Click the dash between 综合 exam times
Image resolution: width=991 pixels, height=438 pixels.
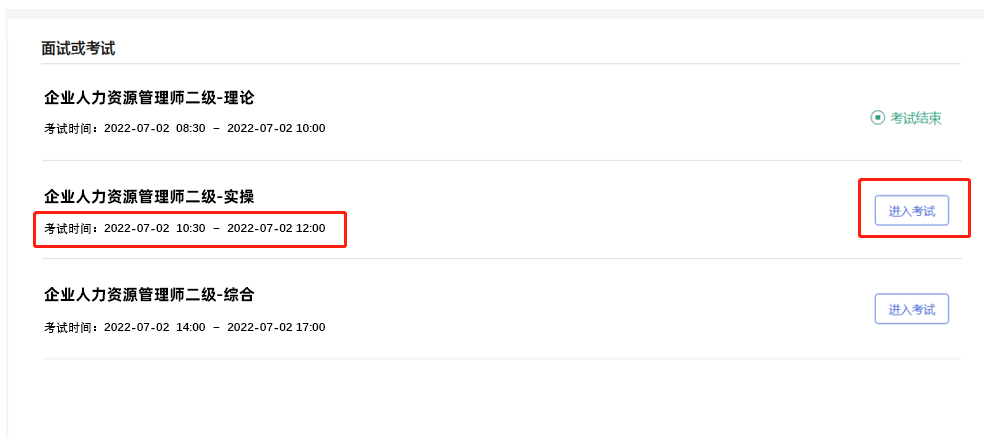(x=216, y=327)
